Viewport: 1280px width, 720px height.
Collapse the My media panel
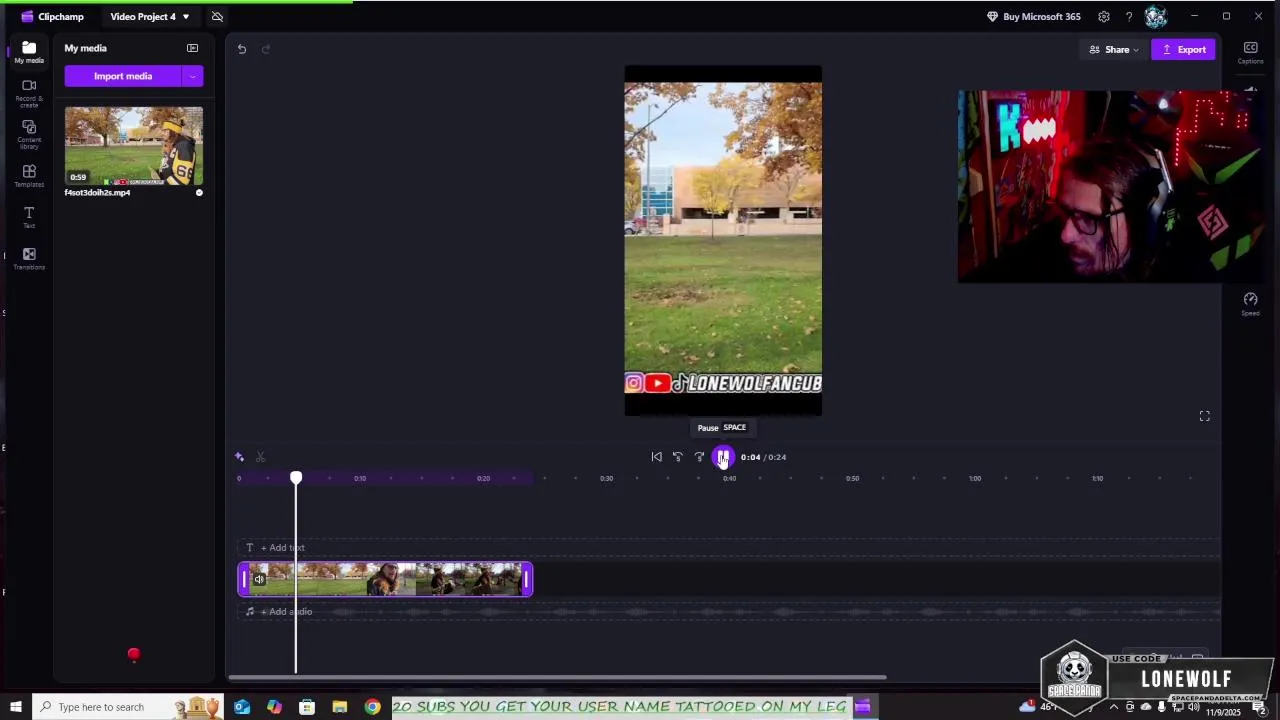coord(192,48)
